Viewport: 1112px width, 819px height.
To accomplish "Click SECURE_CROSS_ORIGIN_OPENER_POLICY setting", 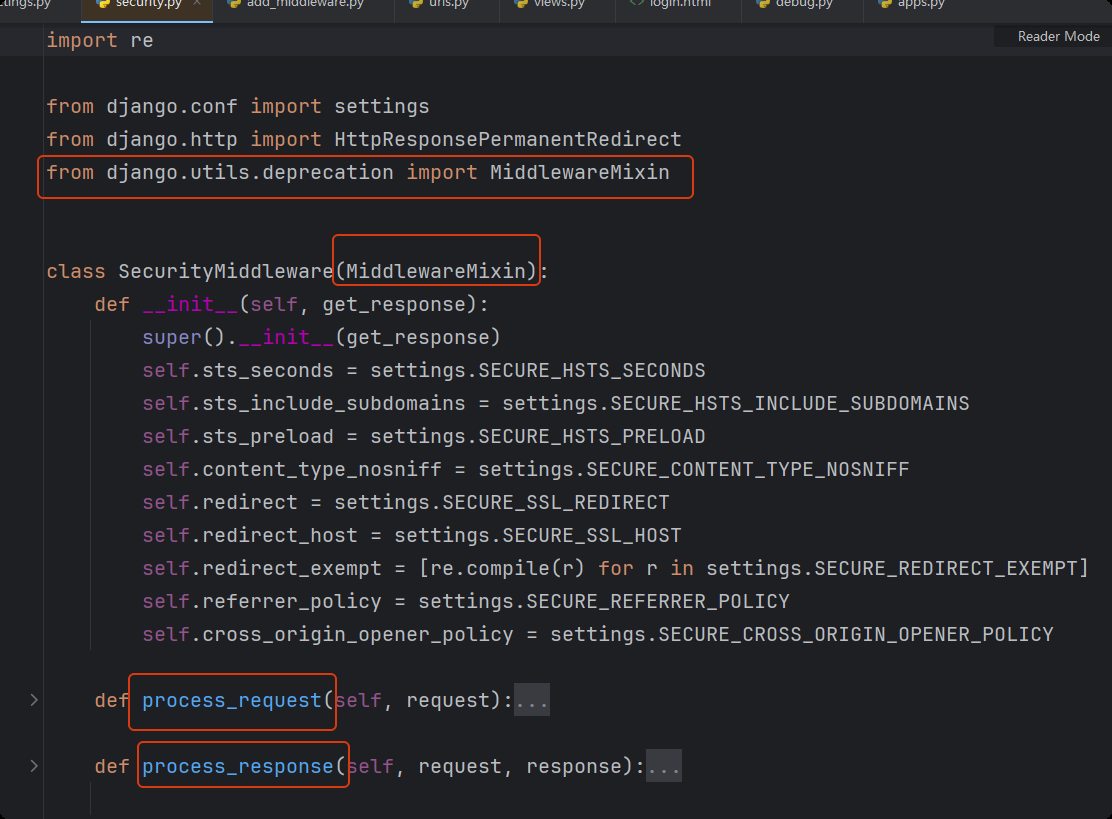I will pos(855,634).
